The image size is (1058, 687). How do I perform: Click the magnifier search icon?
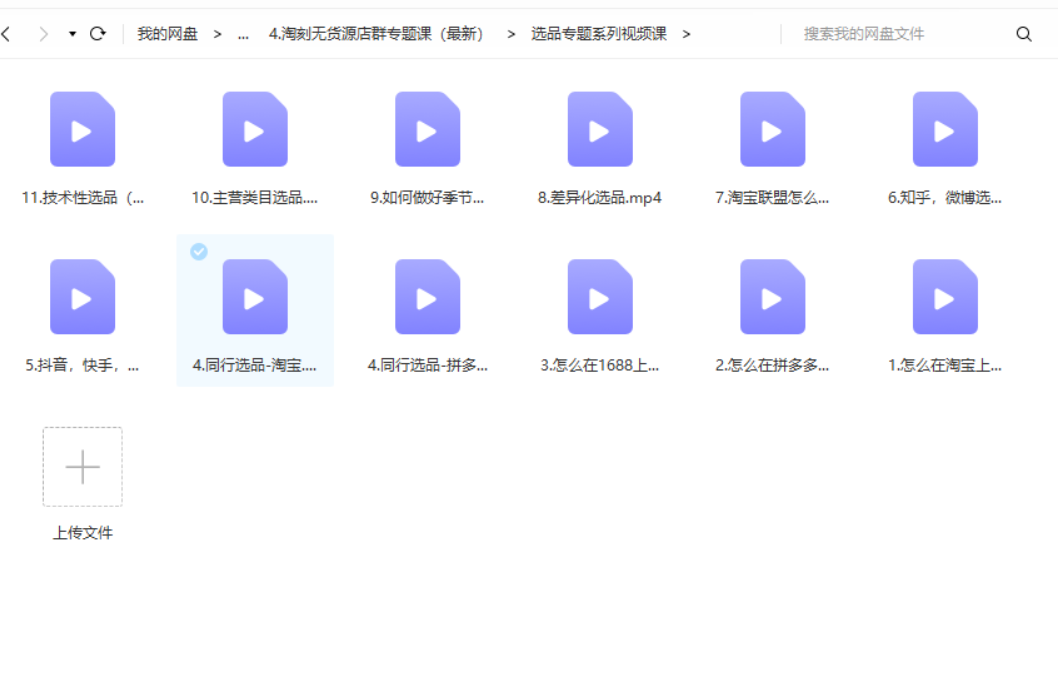click(x=1024, y=34)
